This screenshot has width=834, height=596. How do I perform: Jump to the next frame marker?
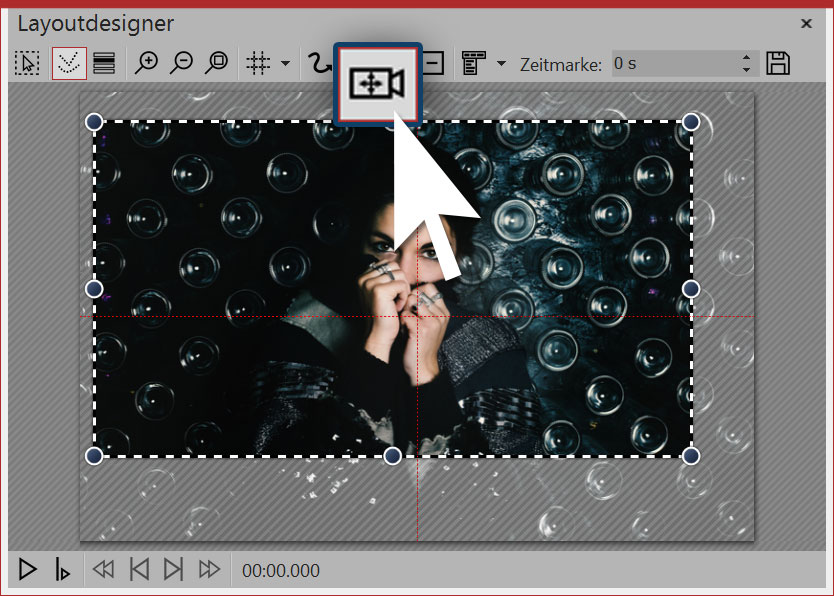[173, 569]
